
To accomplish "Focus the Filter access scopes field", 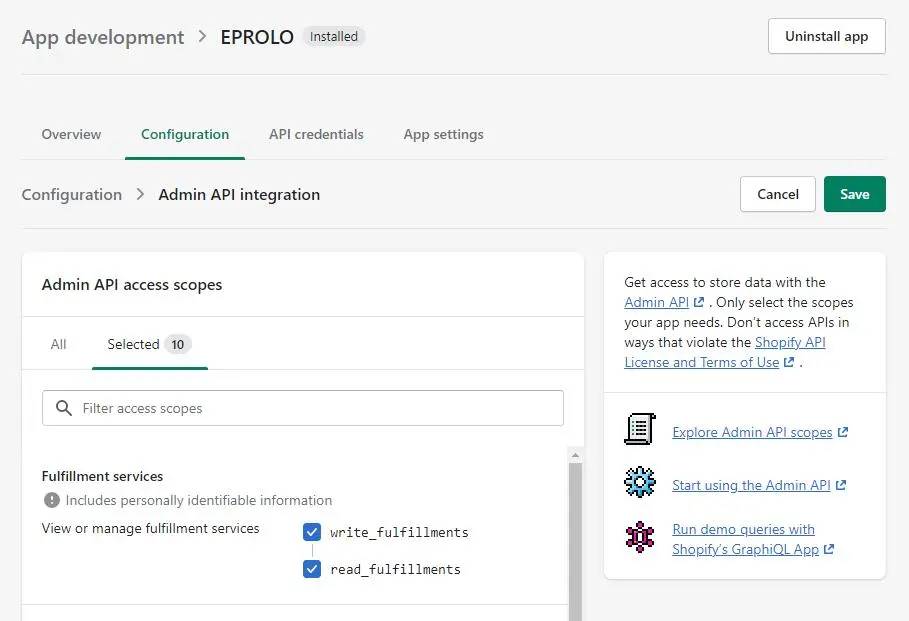I will 303,408.
